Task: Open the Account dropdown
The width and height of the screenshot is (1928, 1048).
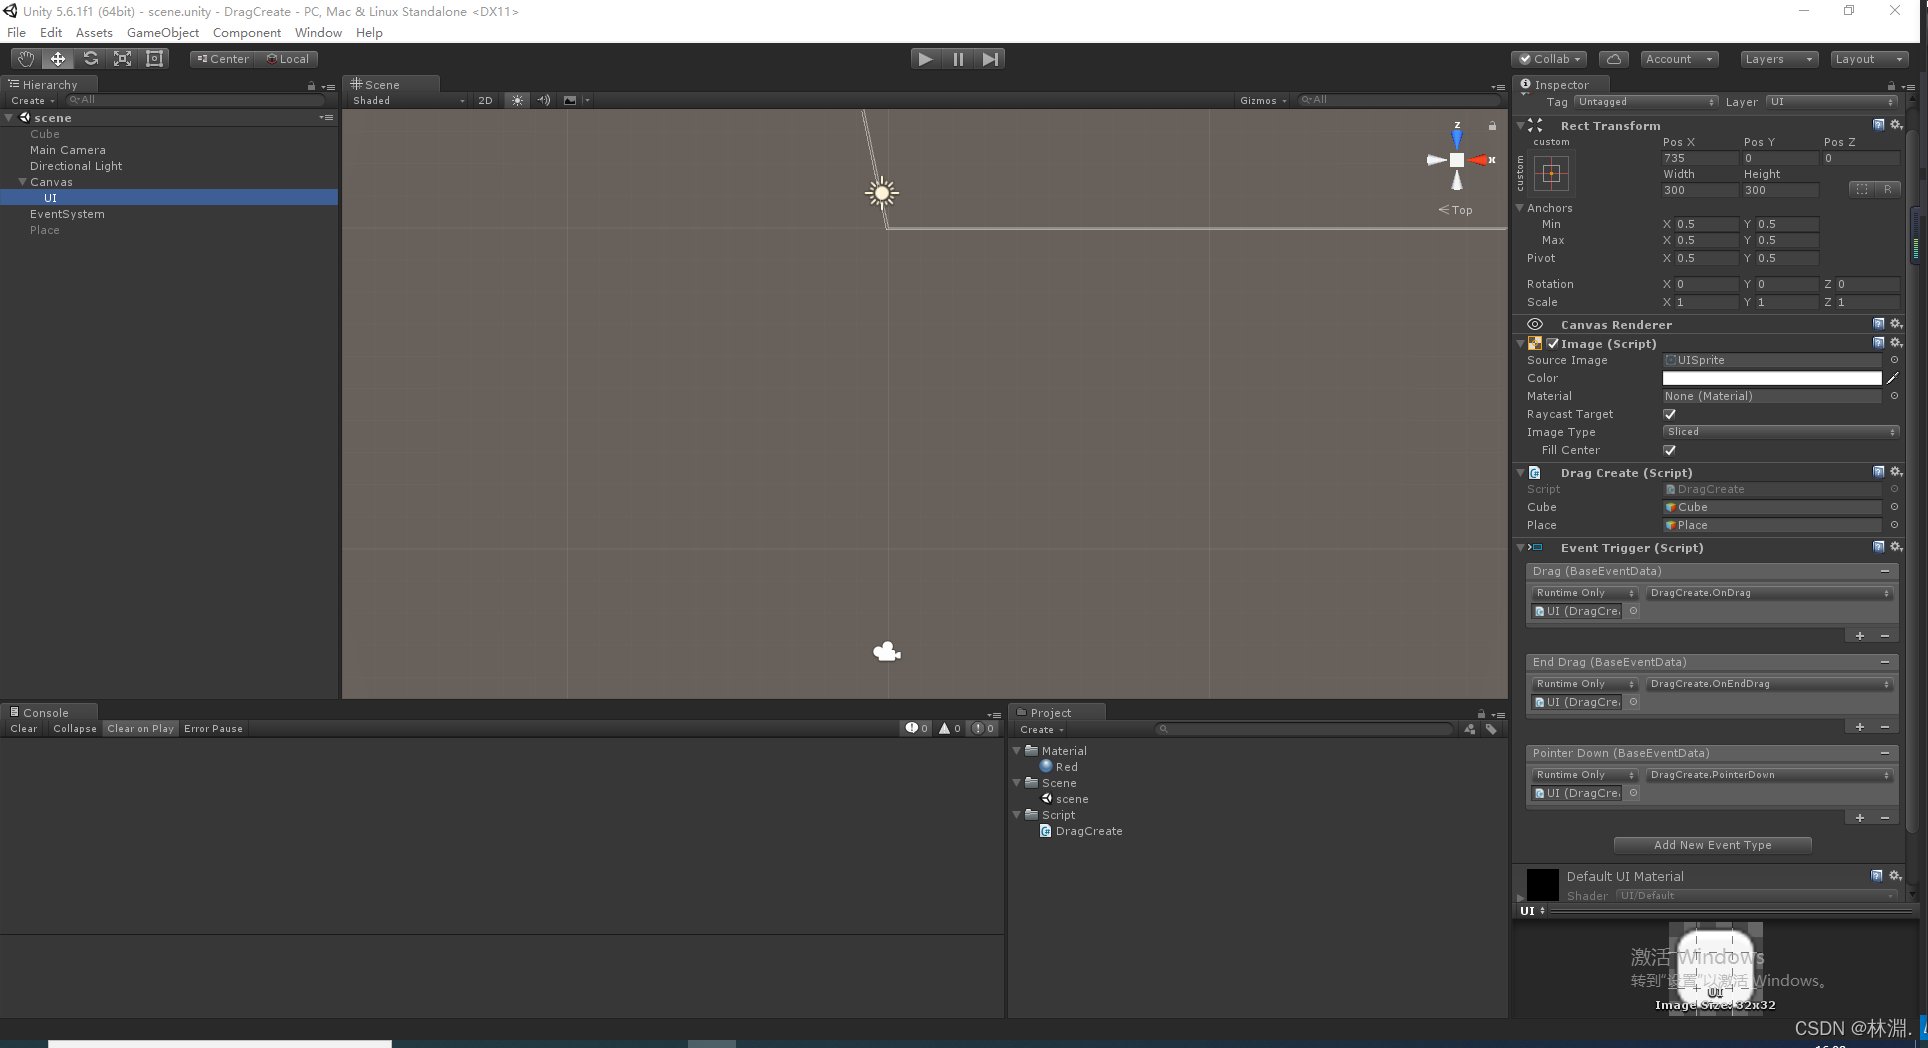Action: [1679, 59]
